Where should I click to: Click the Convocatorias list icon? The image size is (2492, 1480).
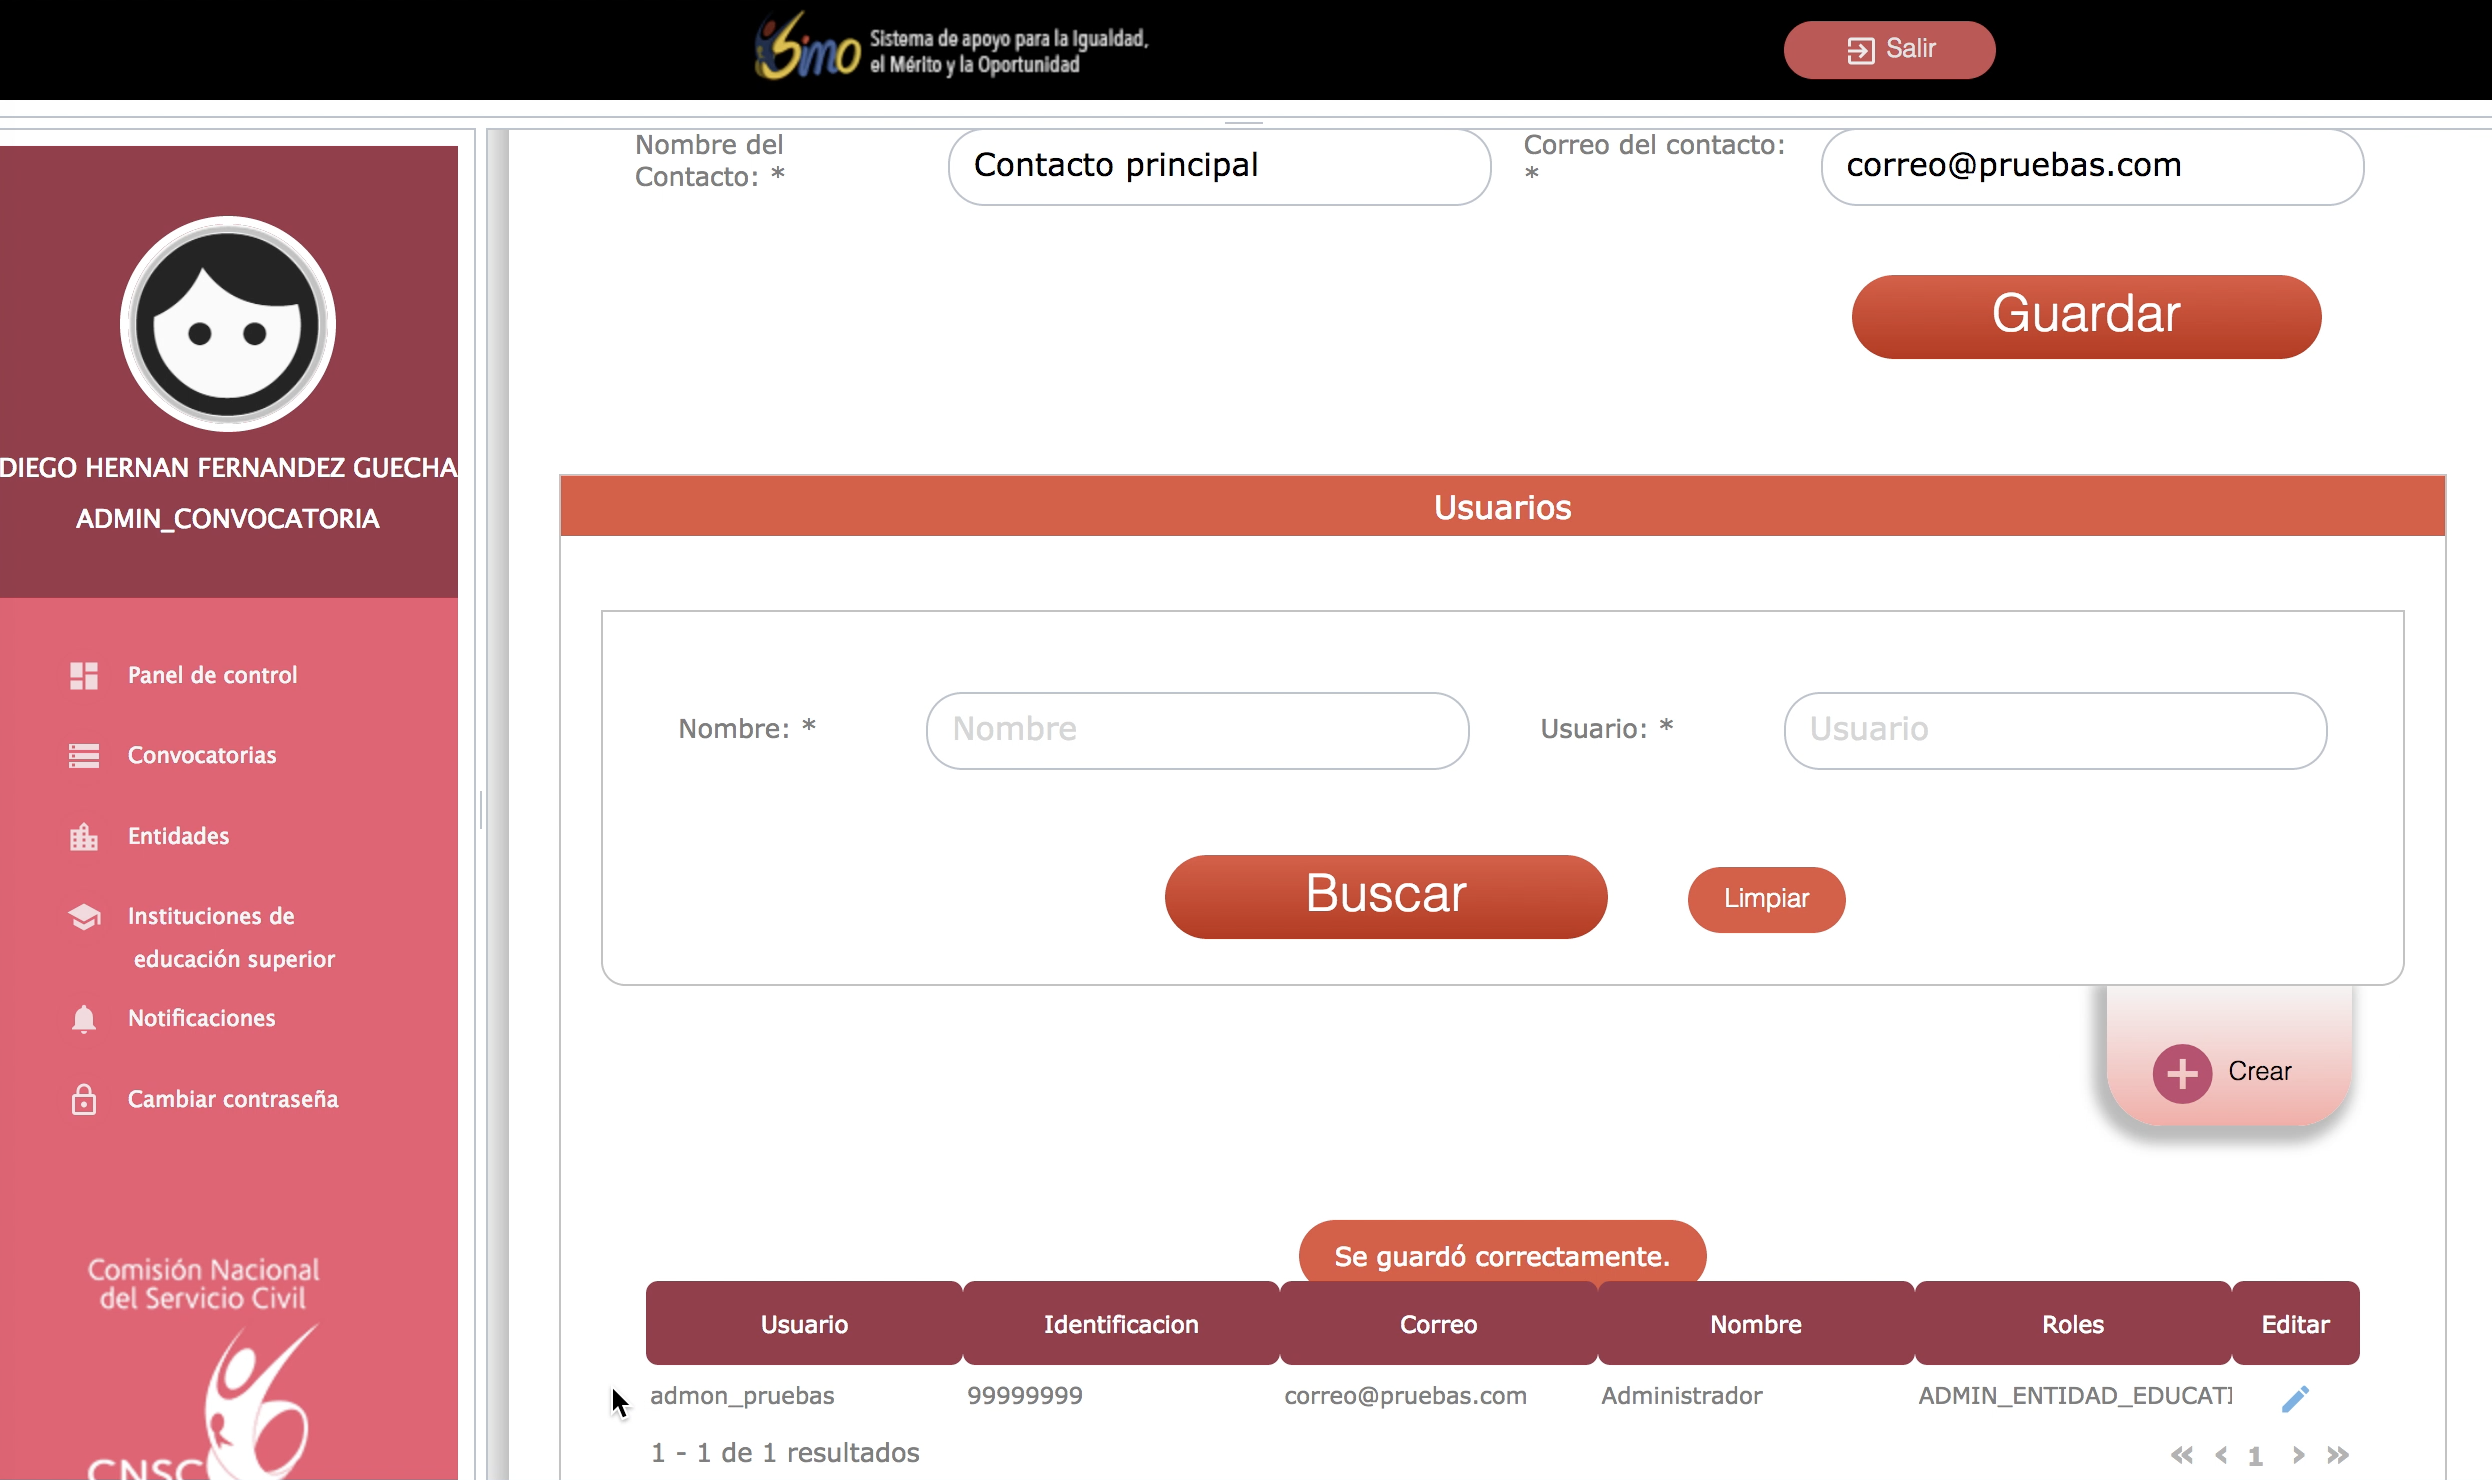coord(84,756)
